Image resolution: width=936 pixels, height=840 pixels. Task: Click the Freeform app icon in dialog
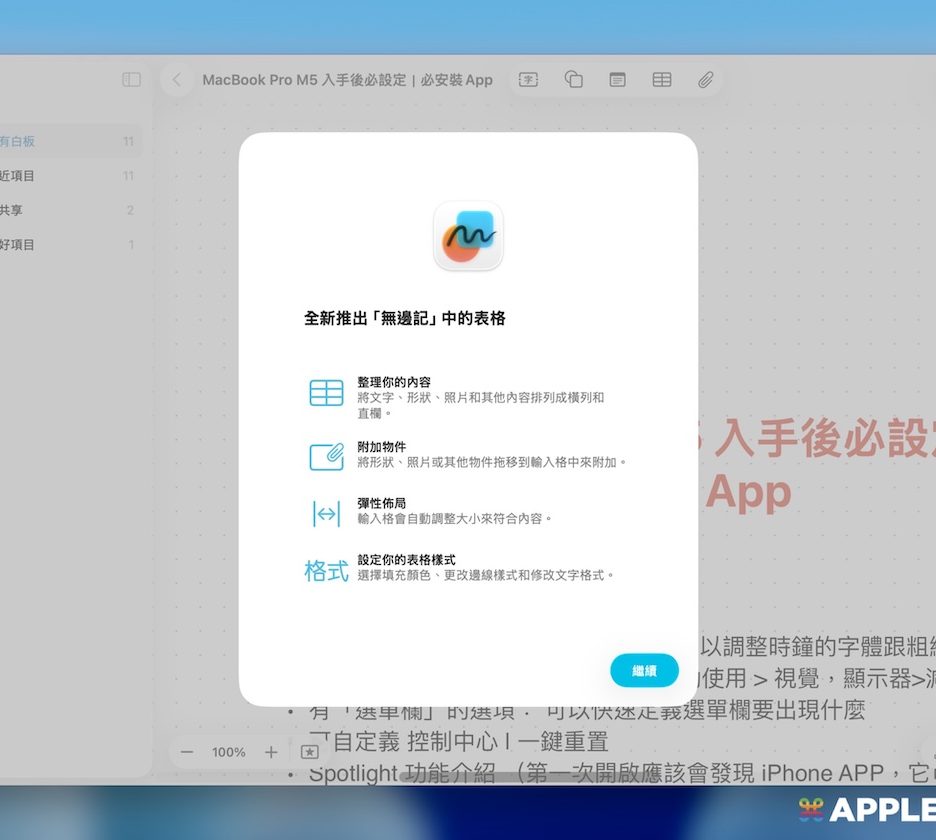[468, 236]
